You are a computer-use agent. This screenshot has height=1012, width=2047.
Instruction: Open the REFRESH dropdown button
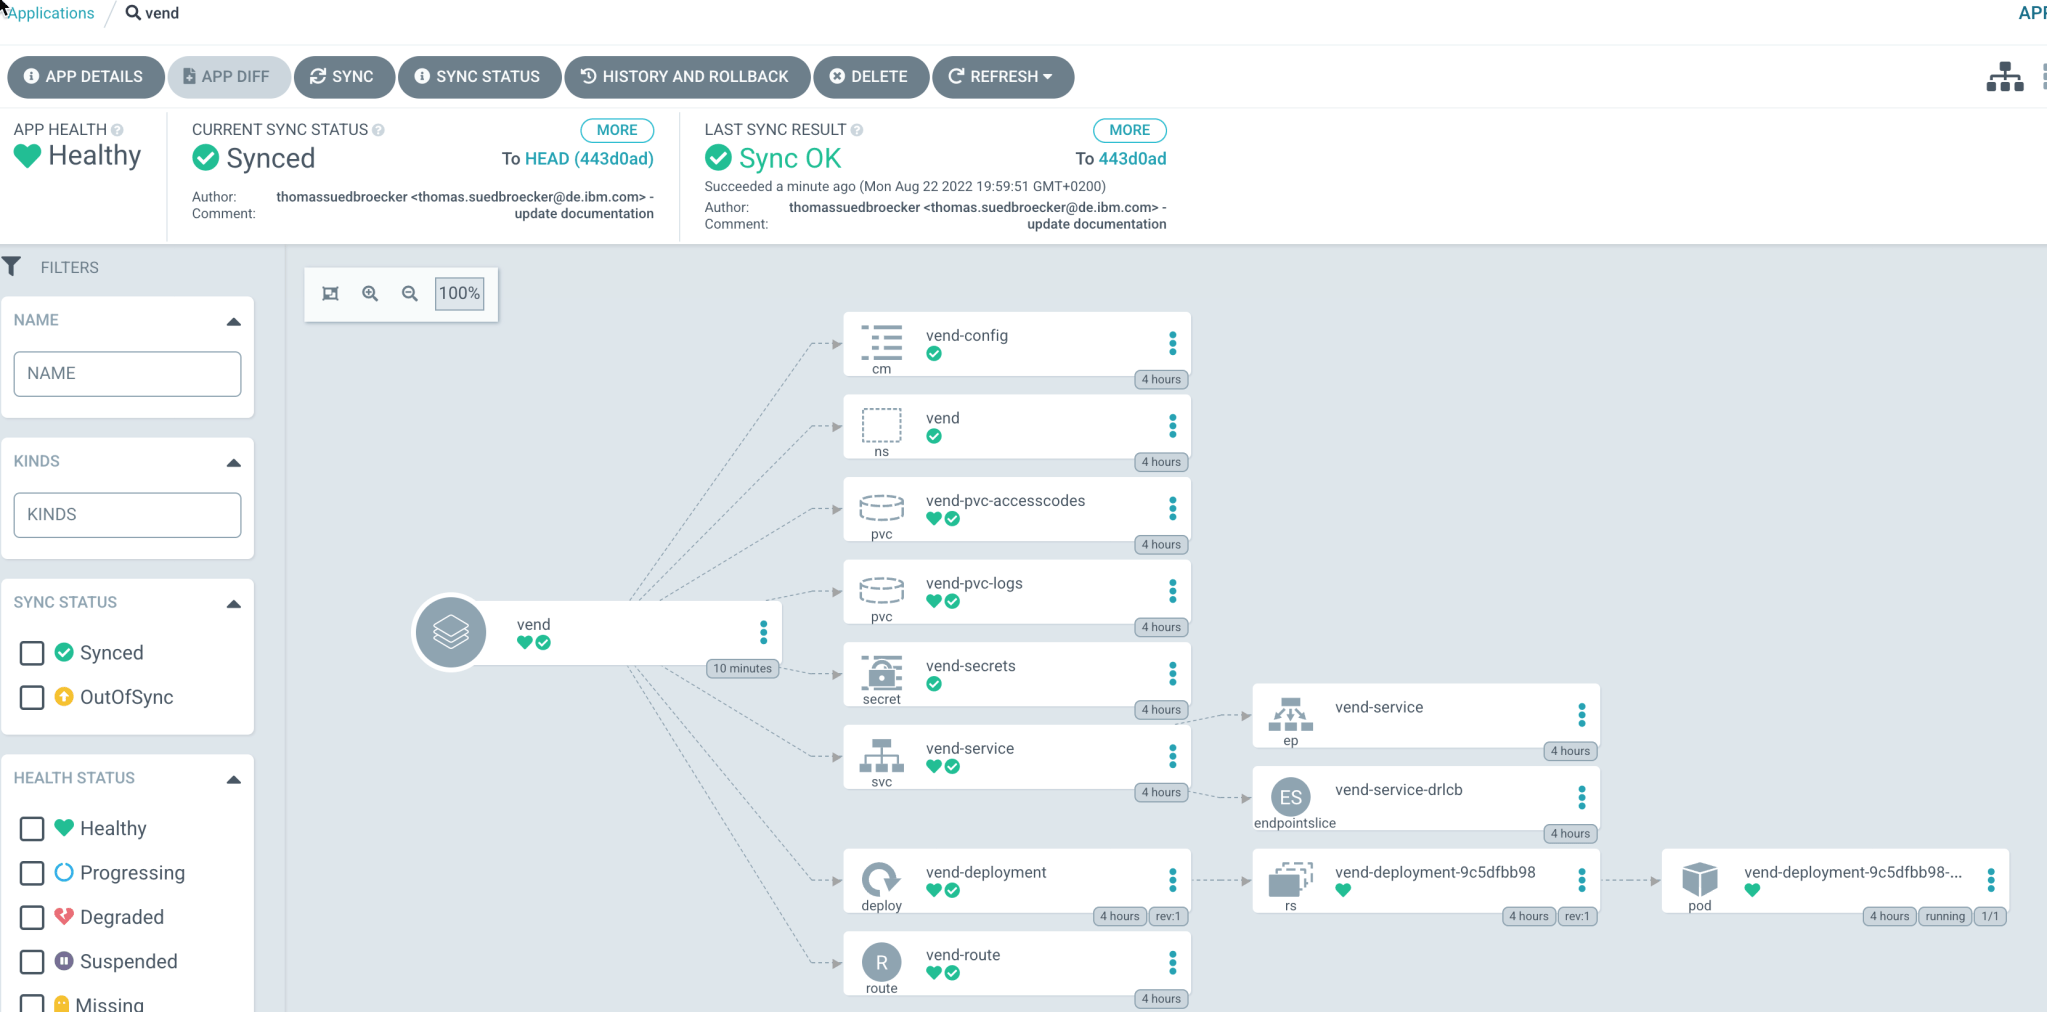coord(1002,77)
